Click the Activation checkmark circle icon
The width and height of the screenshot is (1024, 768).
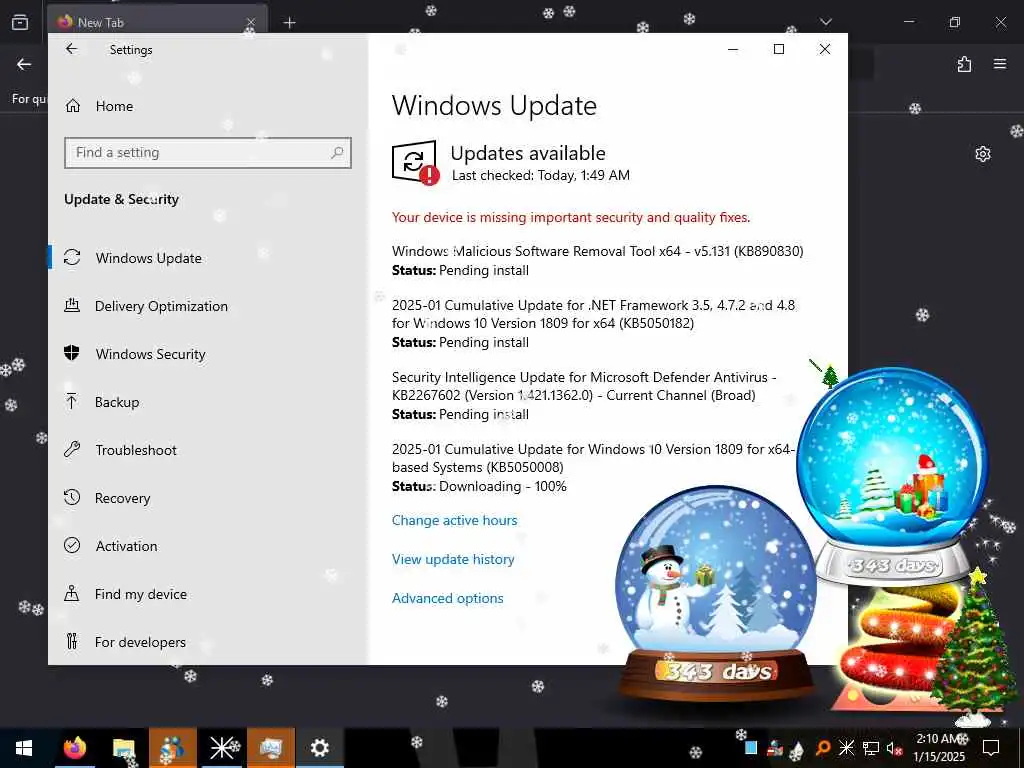(x=72, y=545)
